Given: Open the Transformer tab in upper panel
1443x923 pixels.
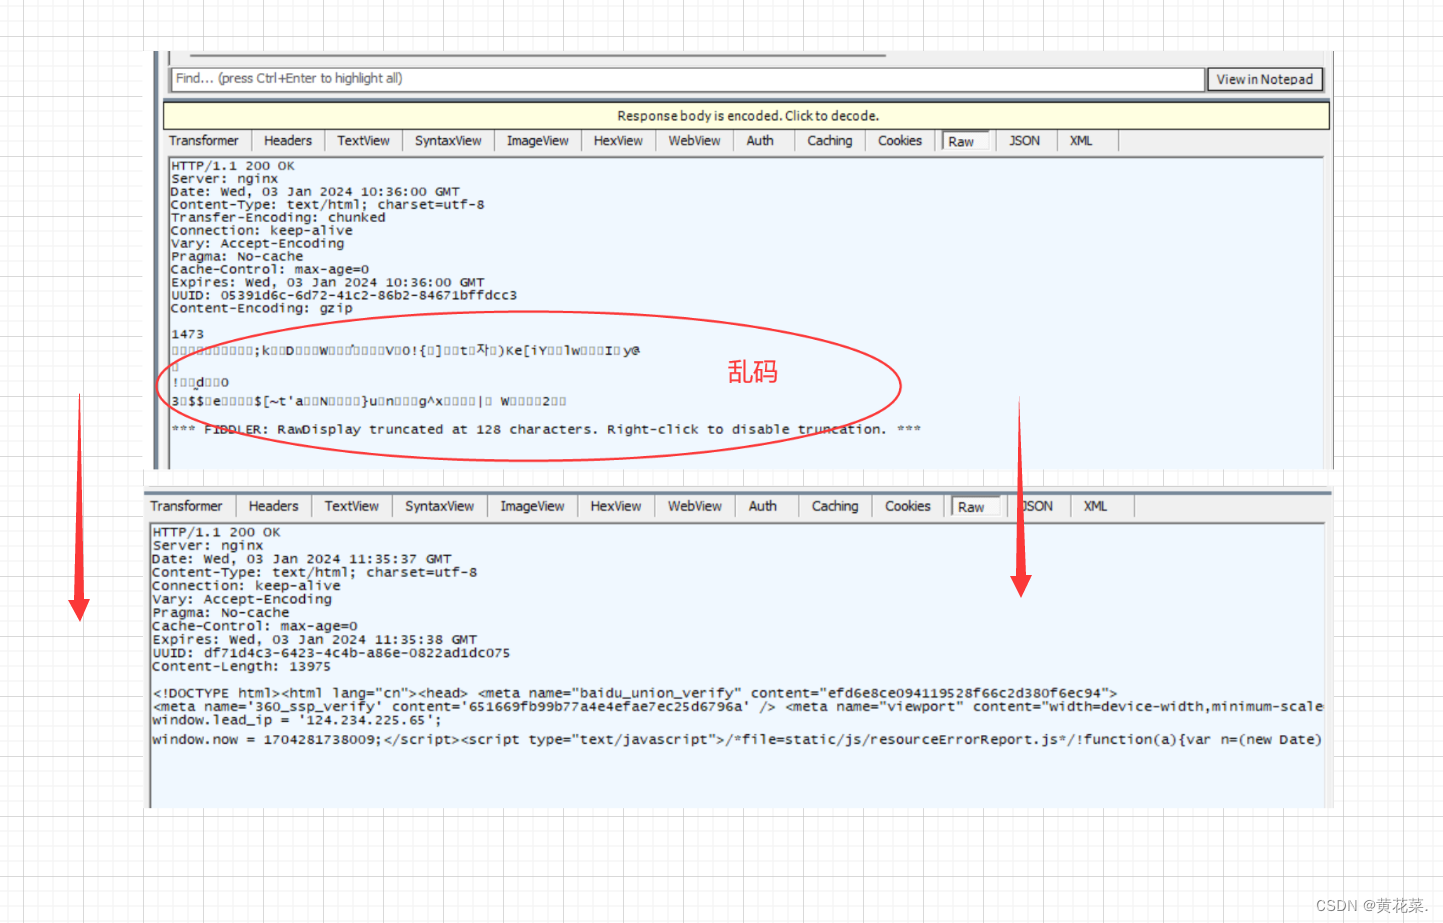Looking at the screenshot, I should point(204,141).
